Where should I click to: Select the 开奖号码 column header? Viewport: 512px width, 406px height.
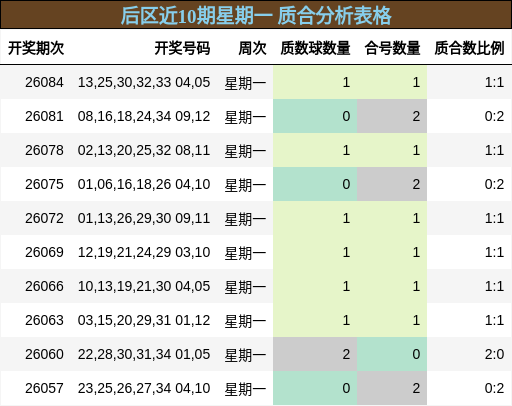click(x=182, y=48)
